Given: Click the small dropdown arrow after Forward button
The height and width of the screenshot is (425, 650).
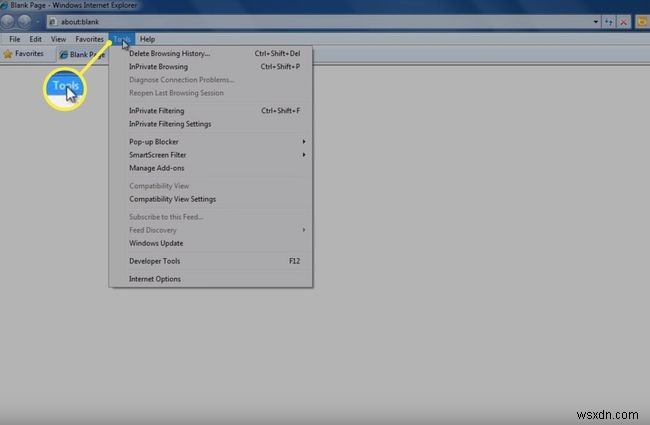Looking at the screenshot, I should coord(37,22).
